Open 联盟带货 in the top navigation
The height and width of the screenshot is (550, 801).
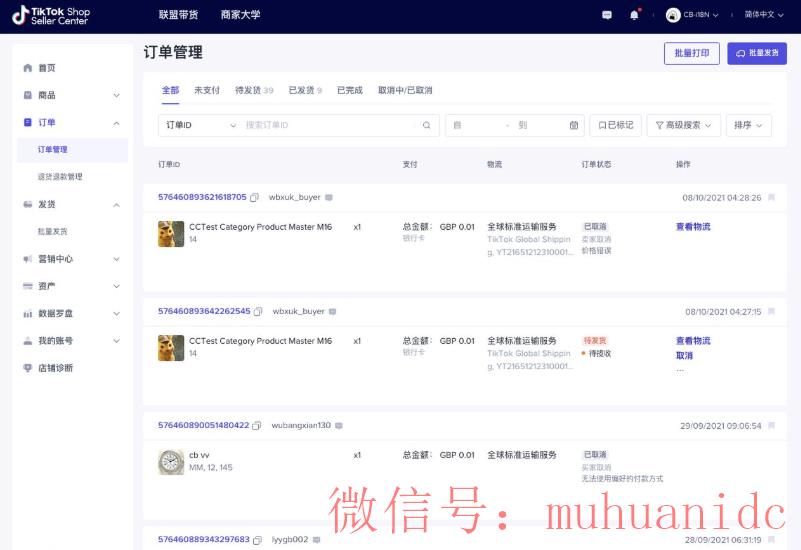pyautogui.click(x=178, y=15)
